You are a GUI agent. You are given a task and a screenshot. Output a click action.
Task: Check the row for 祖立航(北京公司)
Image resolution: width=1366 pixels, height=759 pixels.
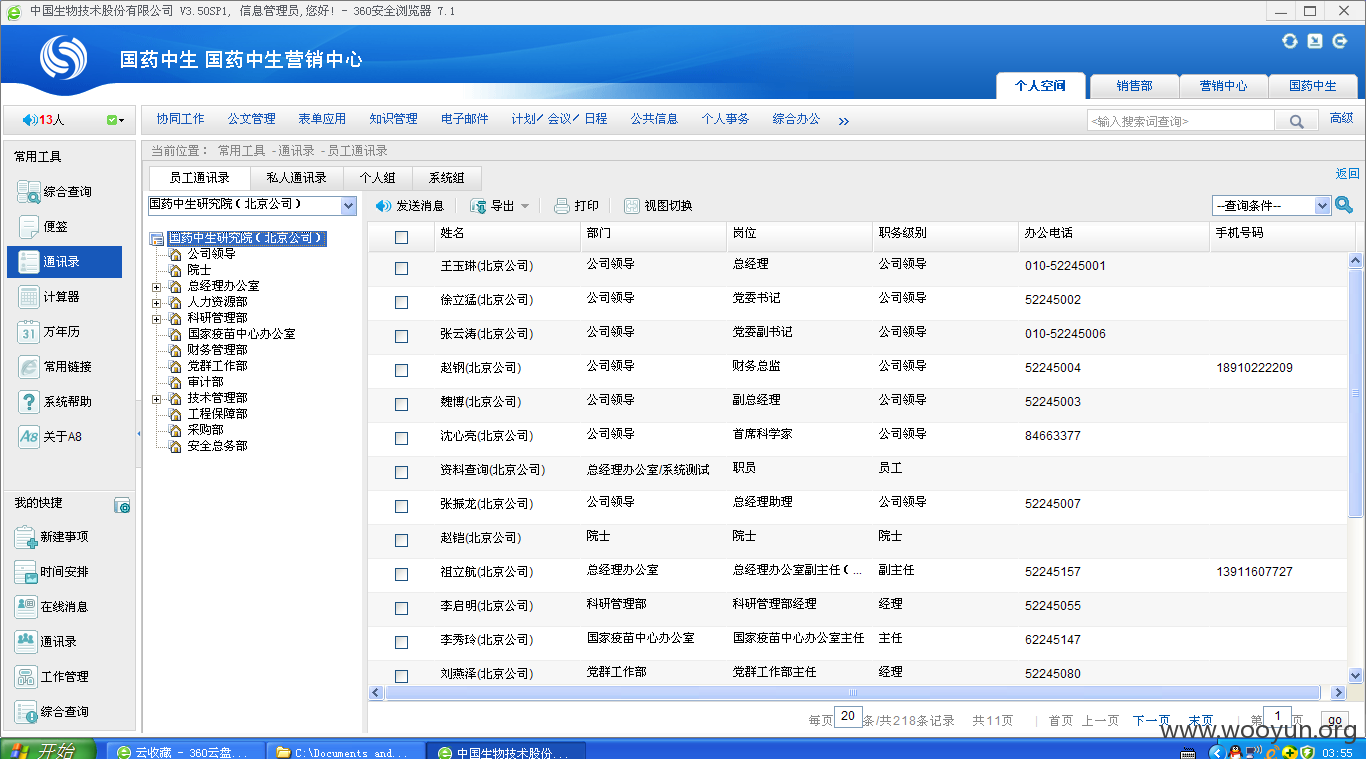pyautogui.click(x=401, y=574)
